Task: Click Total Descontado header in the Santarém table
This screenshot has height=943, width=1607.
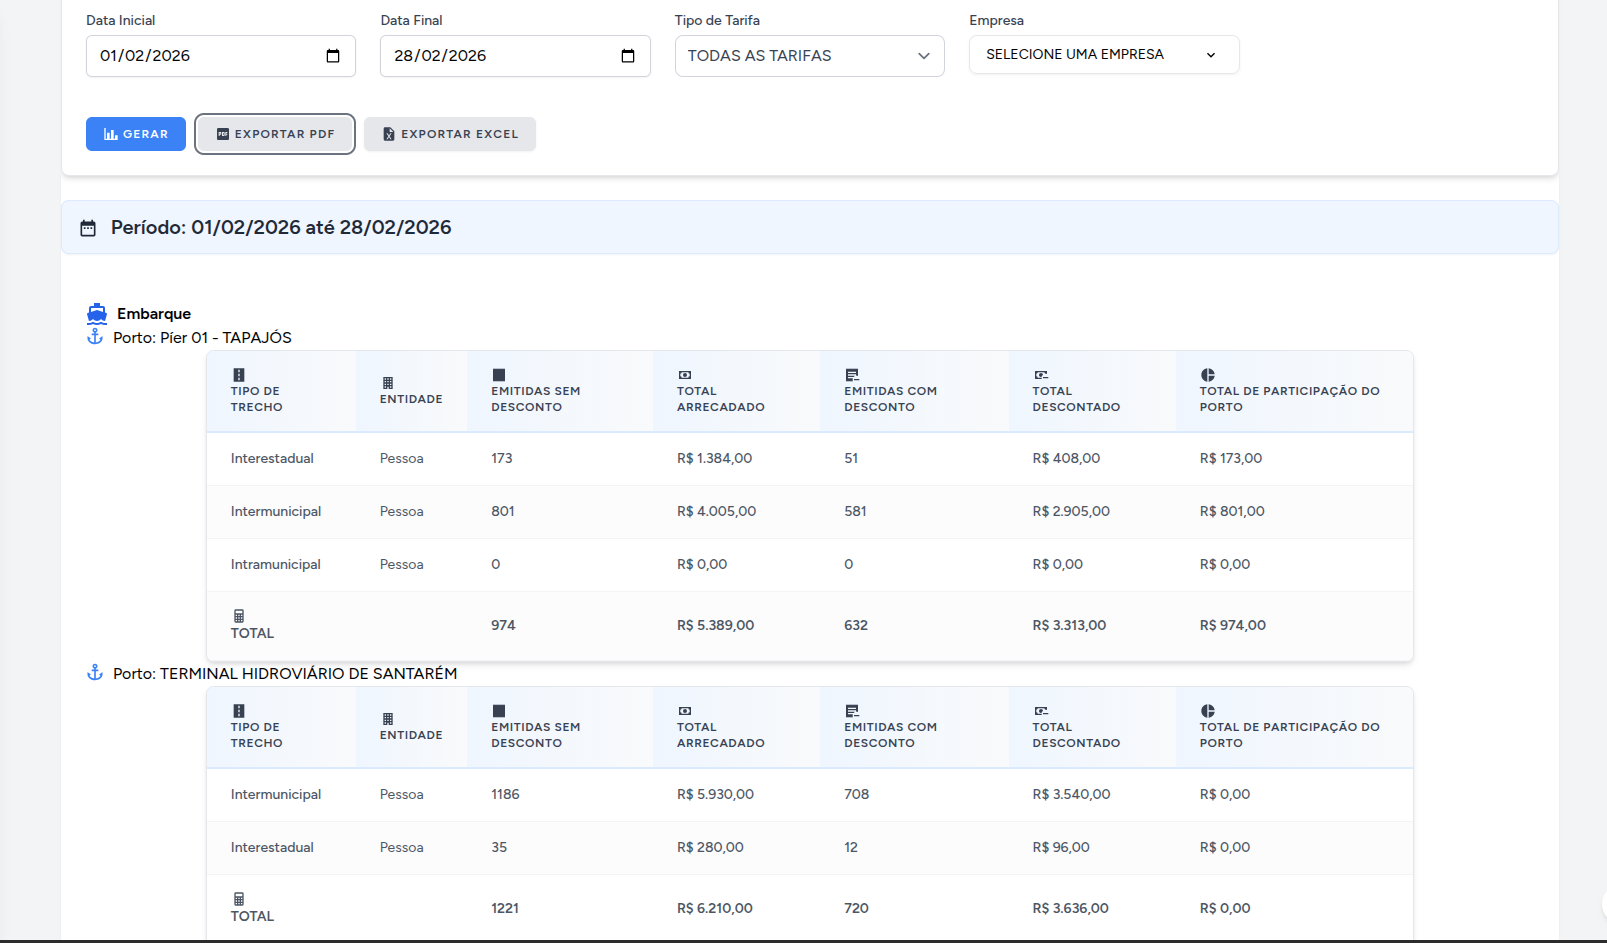Action: coord(1076,735)
